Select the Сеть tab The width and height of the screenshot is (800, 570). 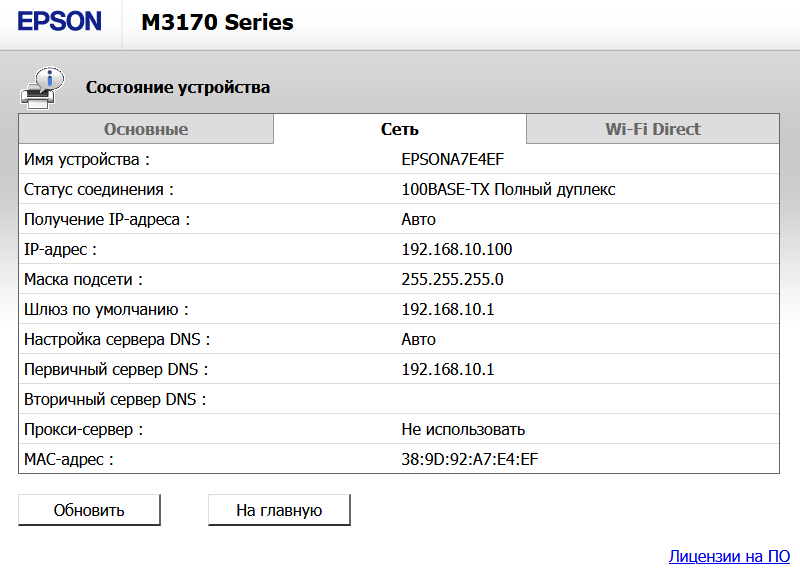coord(399,129)
